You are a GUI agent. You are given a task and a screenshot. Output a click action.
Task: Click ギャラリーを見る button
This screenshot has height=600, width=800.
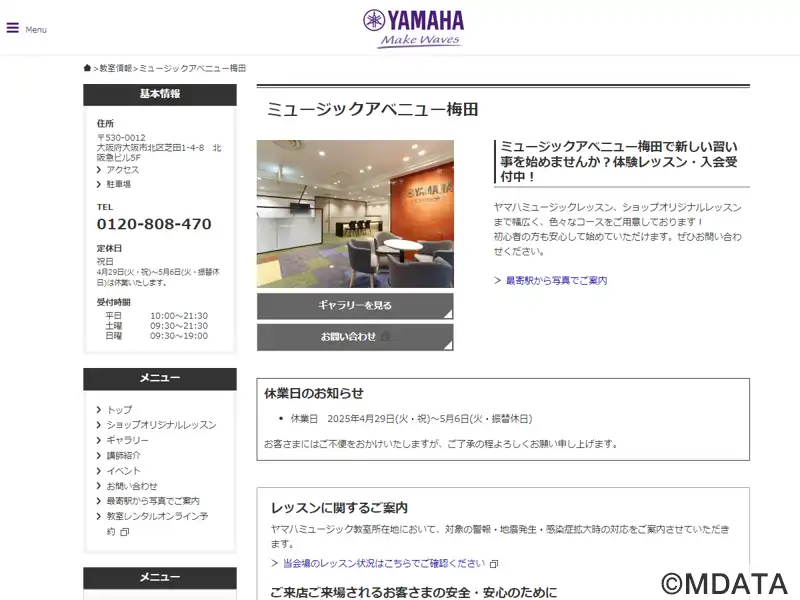click(355, 306)
